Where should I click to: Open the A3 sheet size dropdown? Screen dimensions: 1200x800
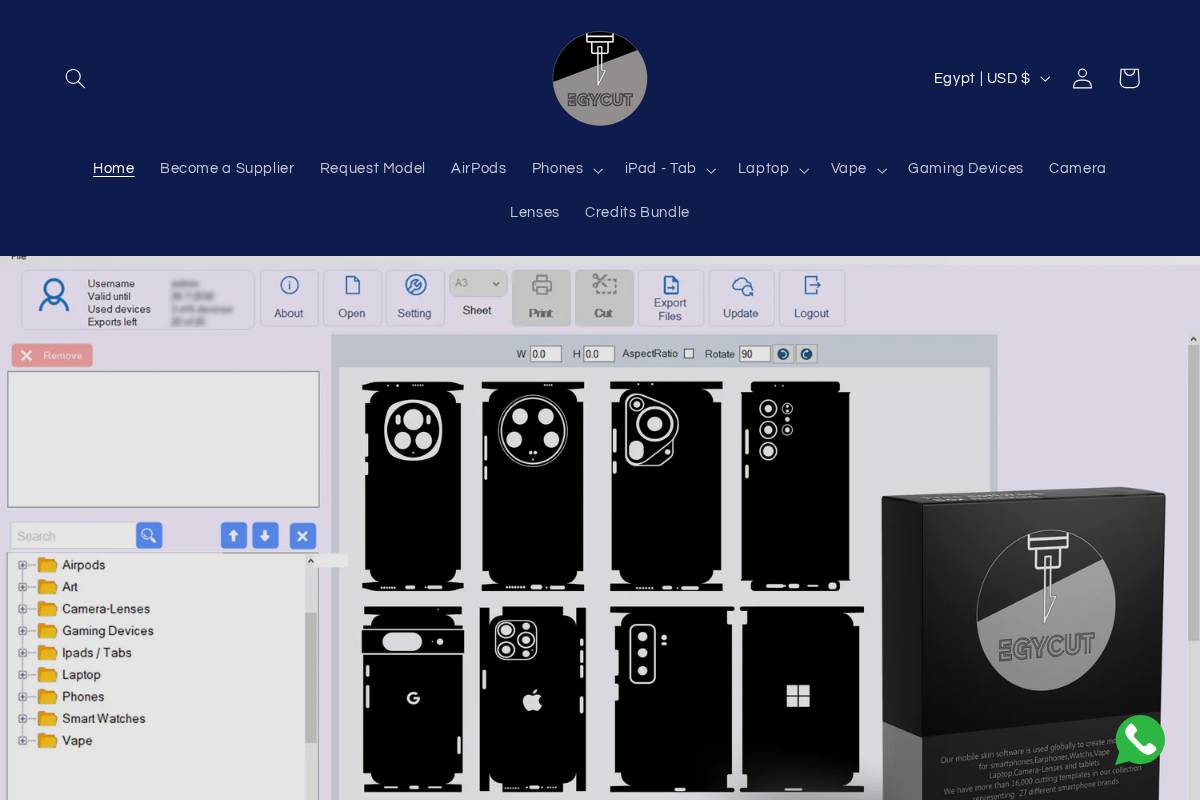pos(477,283)
